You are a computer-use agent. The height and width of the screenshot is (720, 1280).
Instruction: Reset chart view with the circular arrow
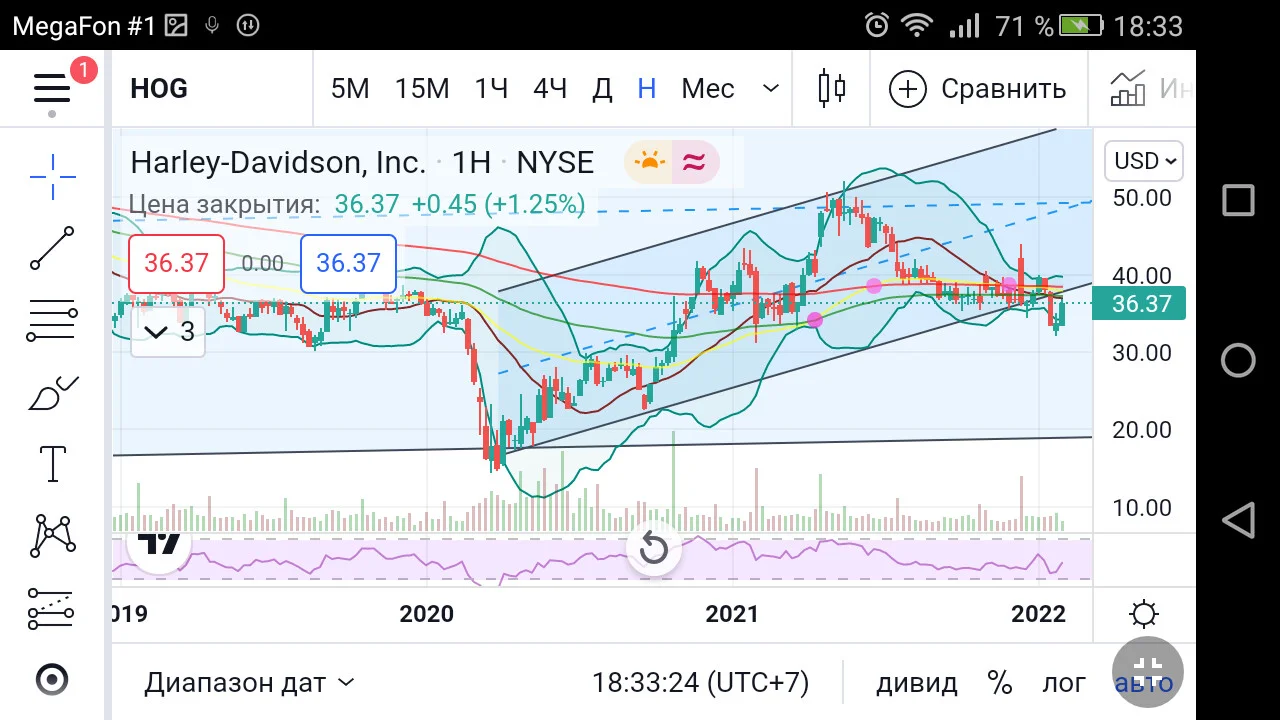point(653,548)
